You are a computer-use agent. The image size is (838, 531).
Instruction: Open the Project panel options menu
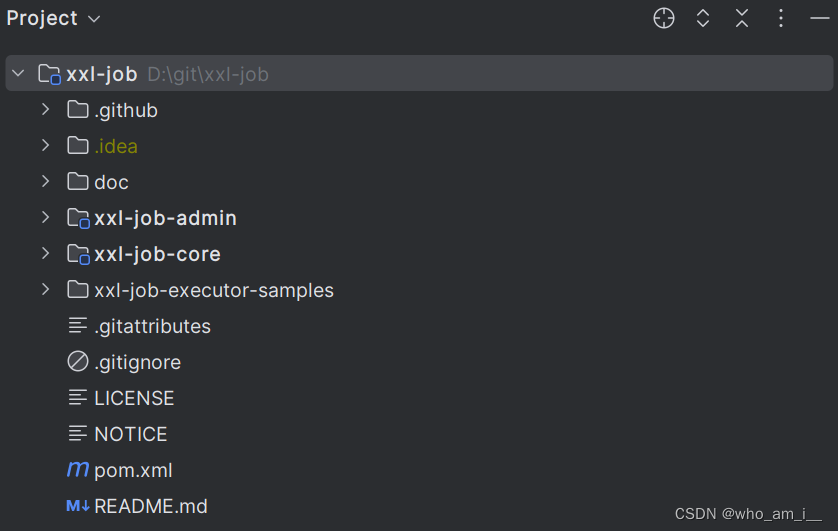click(782, 18)
